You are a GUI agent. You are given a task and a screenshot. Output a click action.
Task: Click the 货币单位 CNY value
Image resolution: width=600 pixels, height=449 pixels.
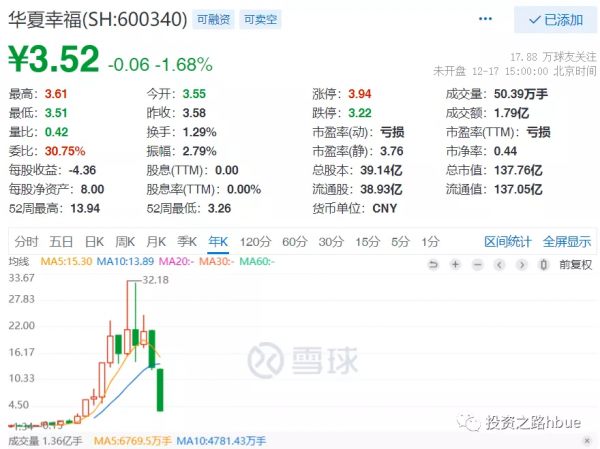(x=385, y=209)
